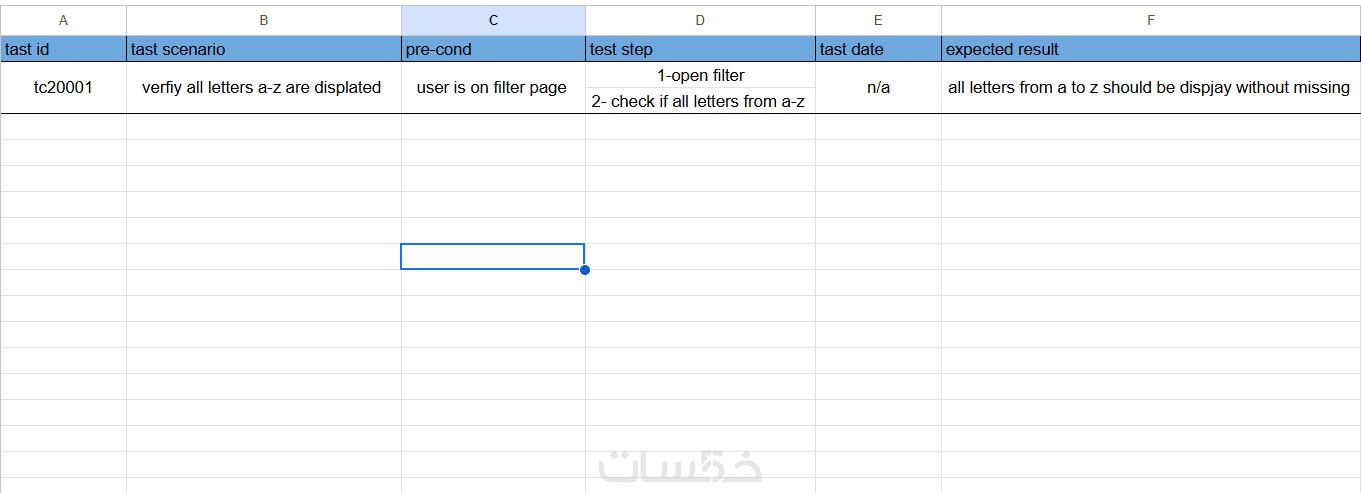
Task: Select the 'verfiy all letters a-z' cell
Action: (x=262, y=88)
